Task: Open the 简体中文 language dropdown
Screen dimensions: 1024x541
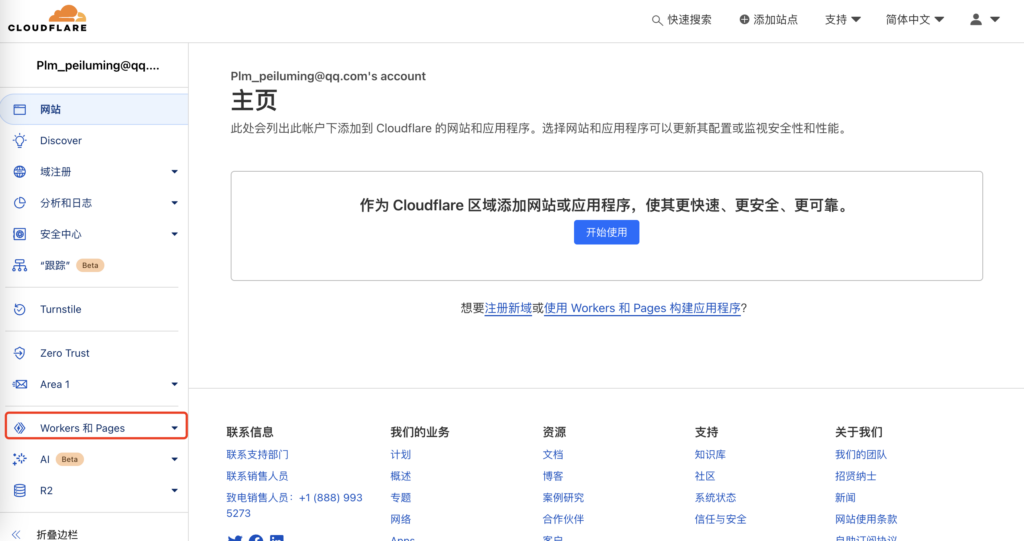Action: coord(914,20)
